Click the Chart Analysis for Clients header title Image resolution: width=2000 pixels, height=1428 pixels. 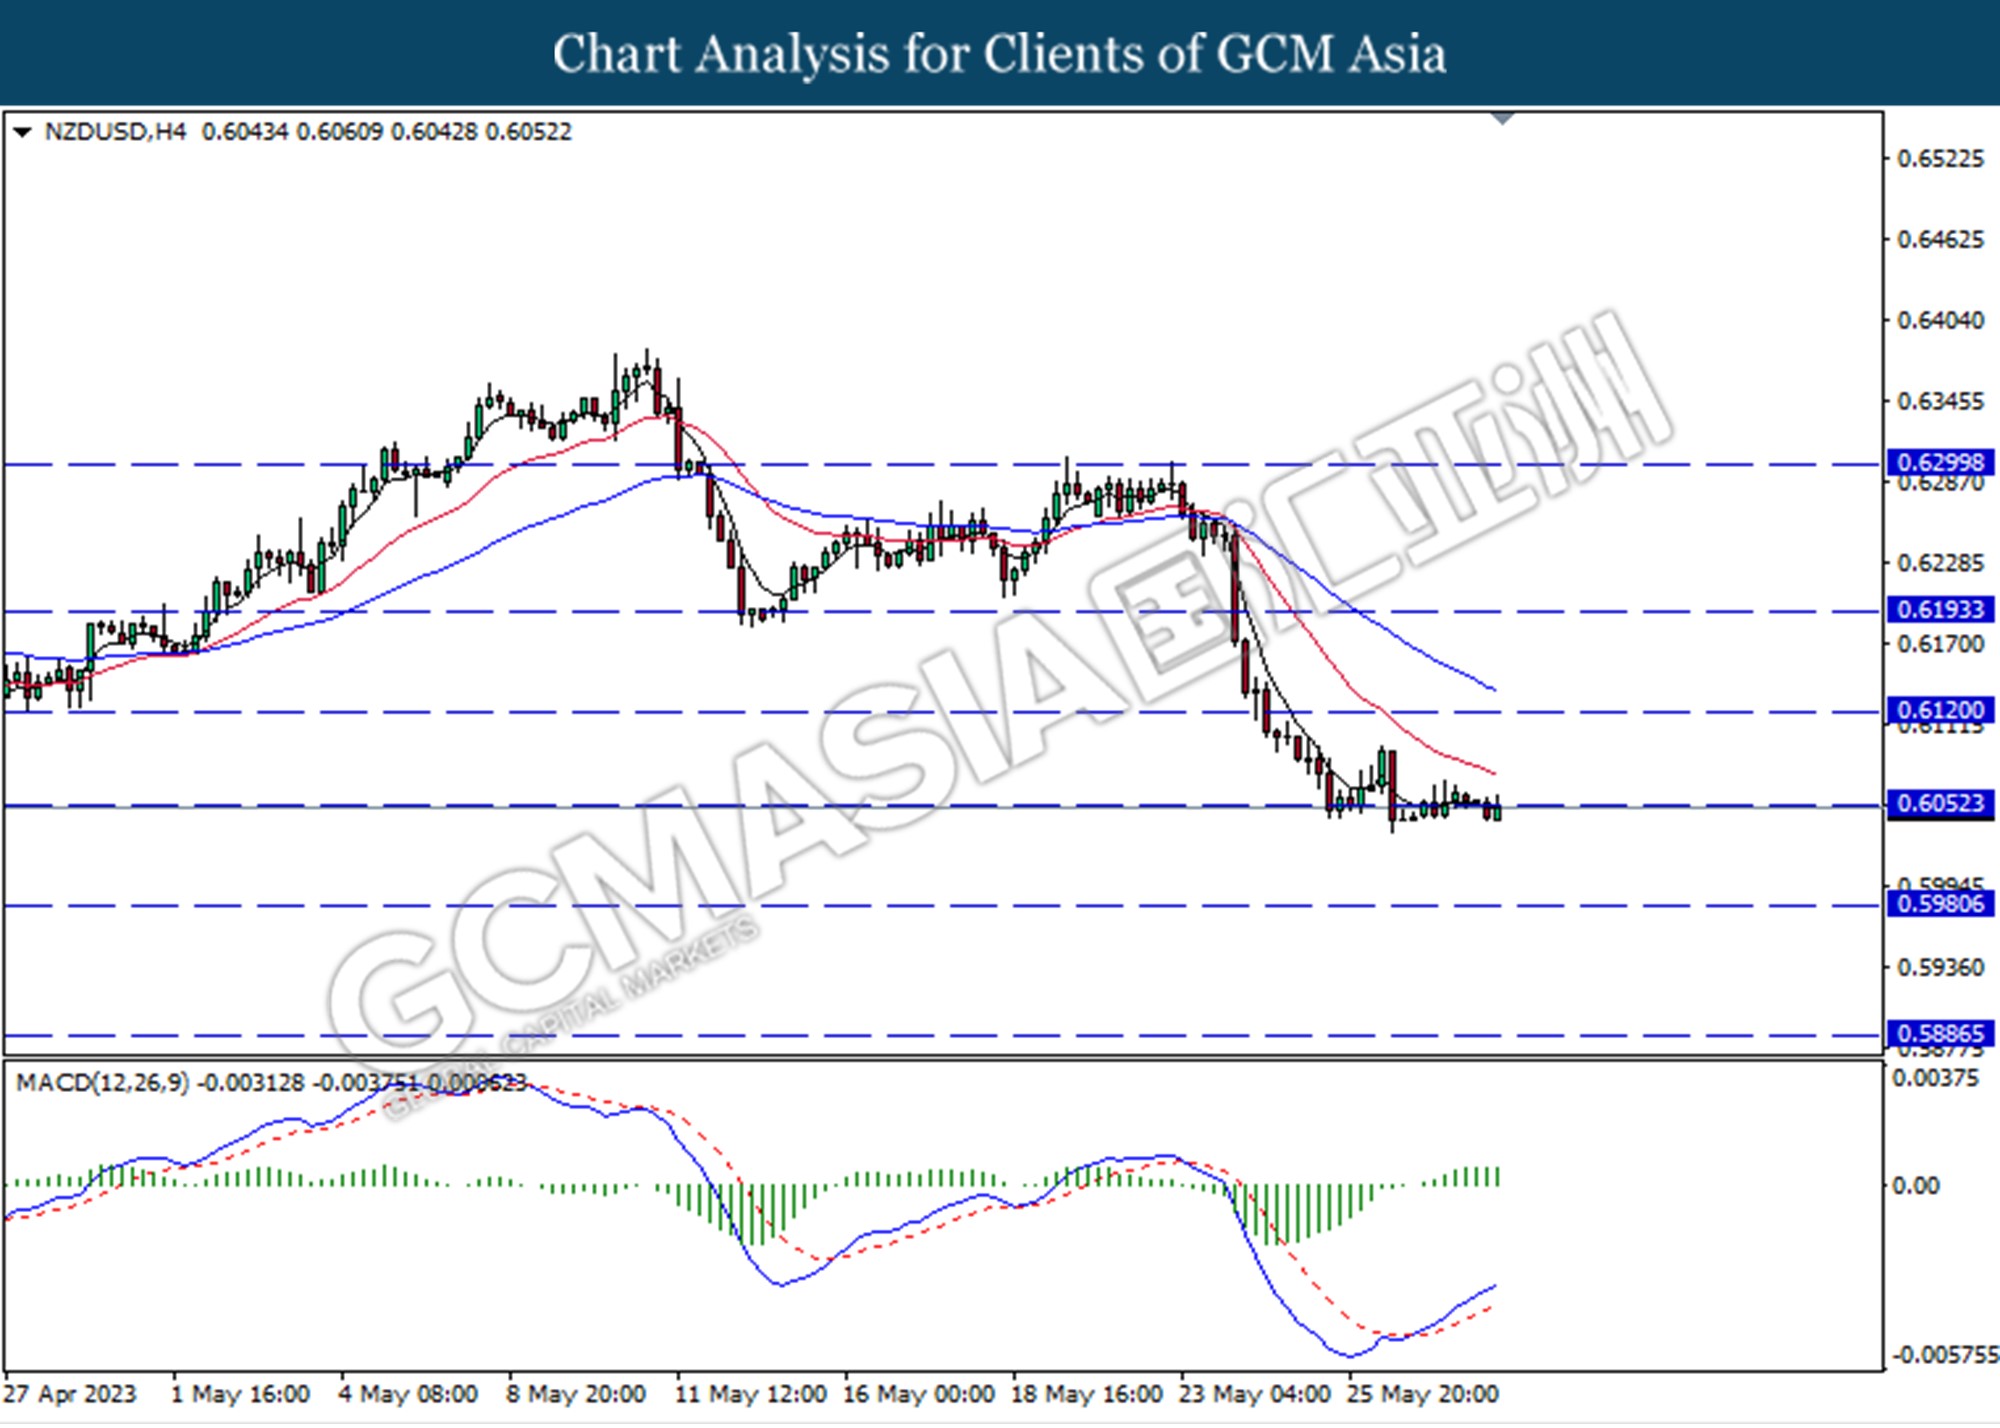[x=1000, y=54]
